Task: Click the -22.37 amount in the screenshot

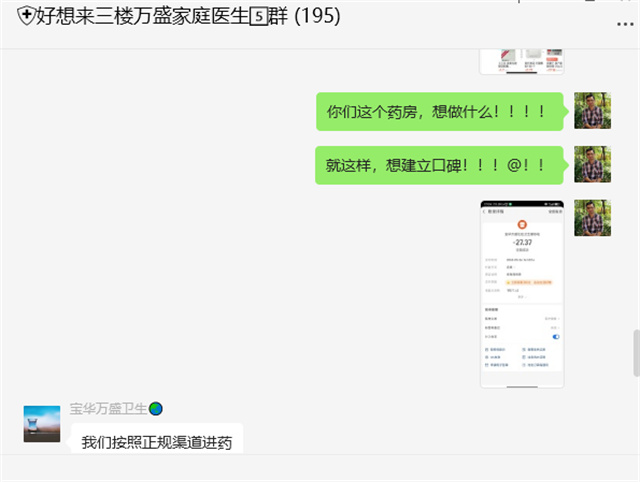Action: [x=521, y=241]
